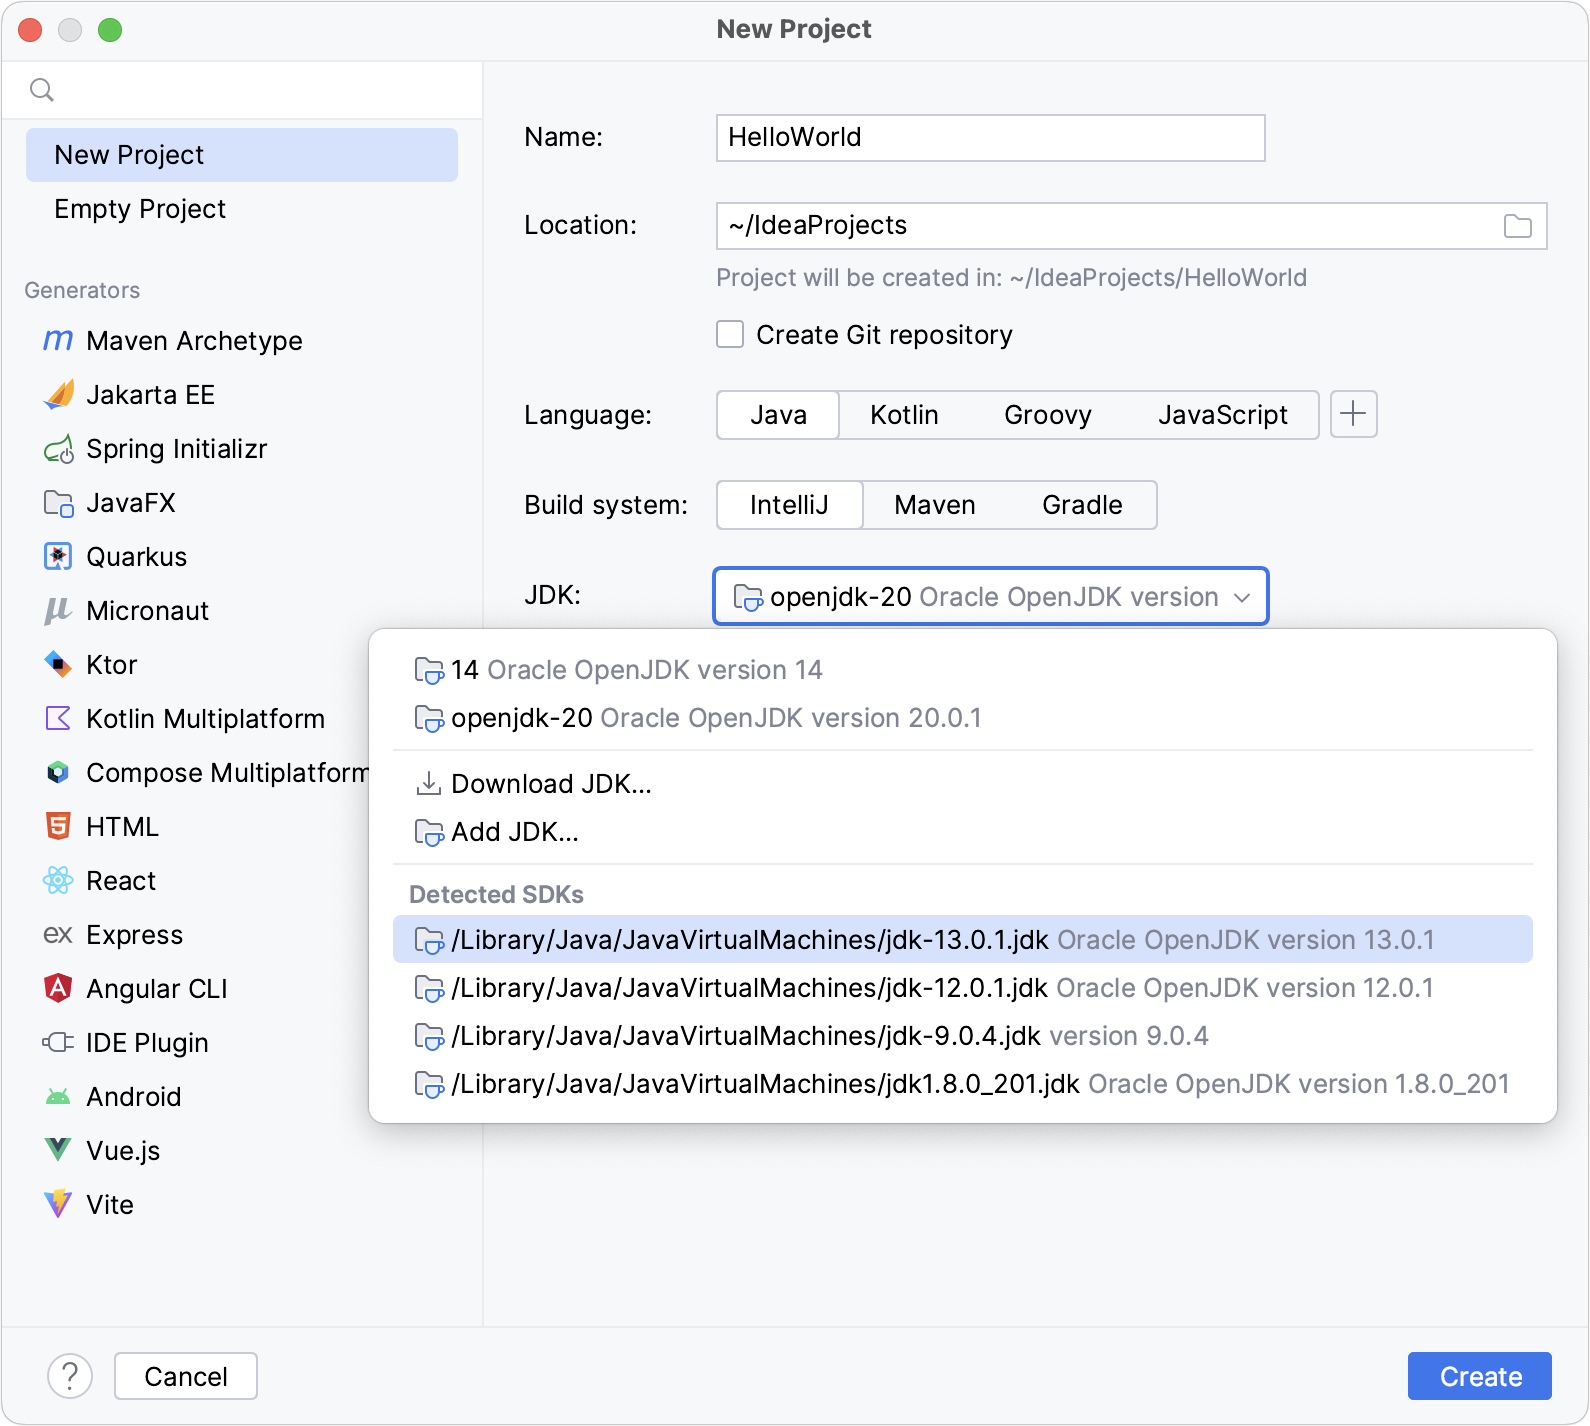Click the Create button
The height and width of the screenshot is (1426, 1590).
point(1480,1377)
